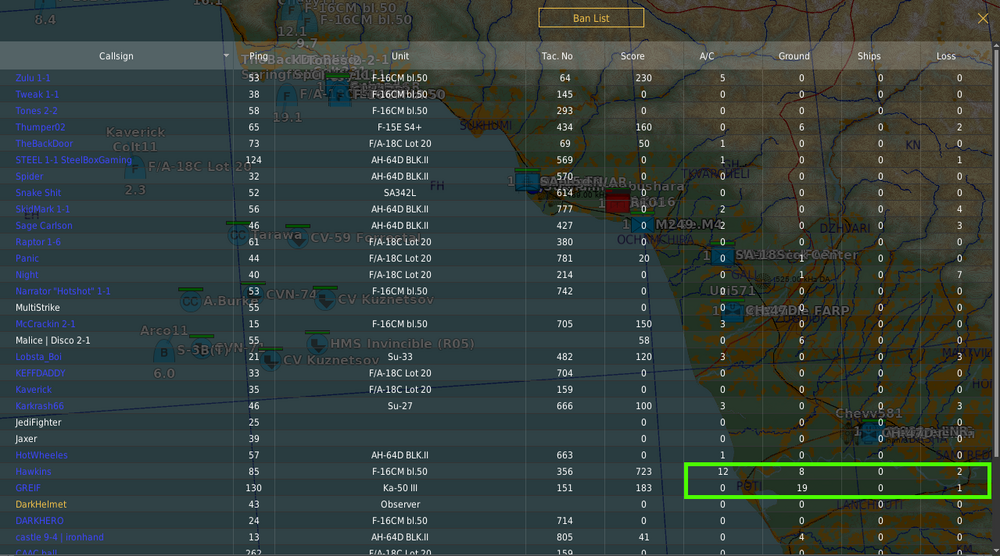The image size is (1000, 556).
Task: Click Zulu 1-1's score value 230
Action: pos(643,78)
